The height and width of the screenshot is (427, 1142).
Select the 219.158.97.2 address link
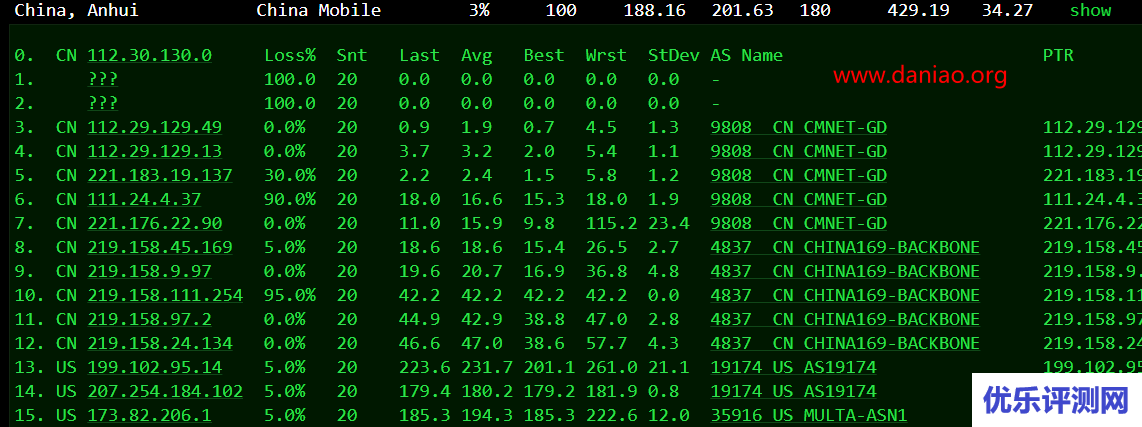click(150, 319)
